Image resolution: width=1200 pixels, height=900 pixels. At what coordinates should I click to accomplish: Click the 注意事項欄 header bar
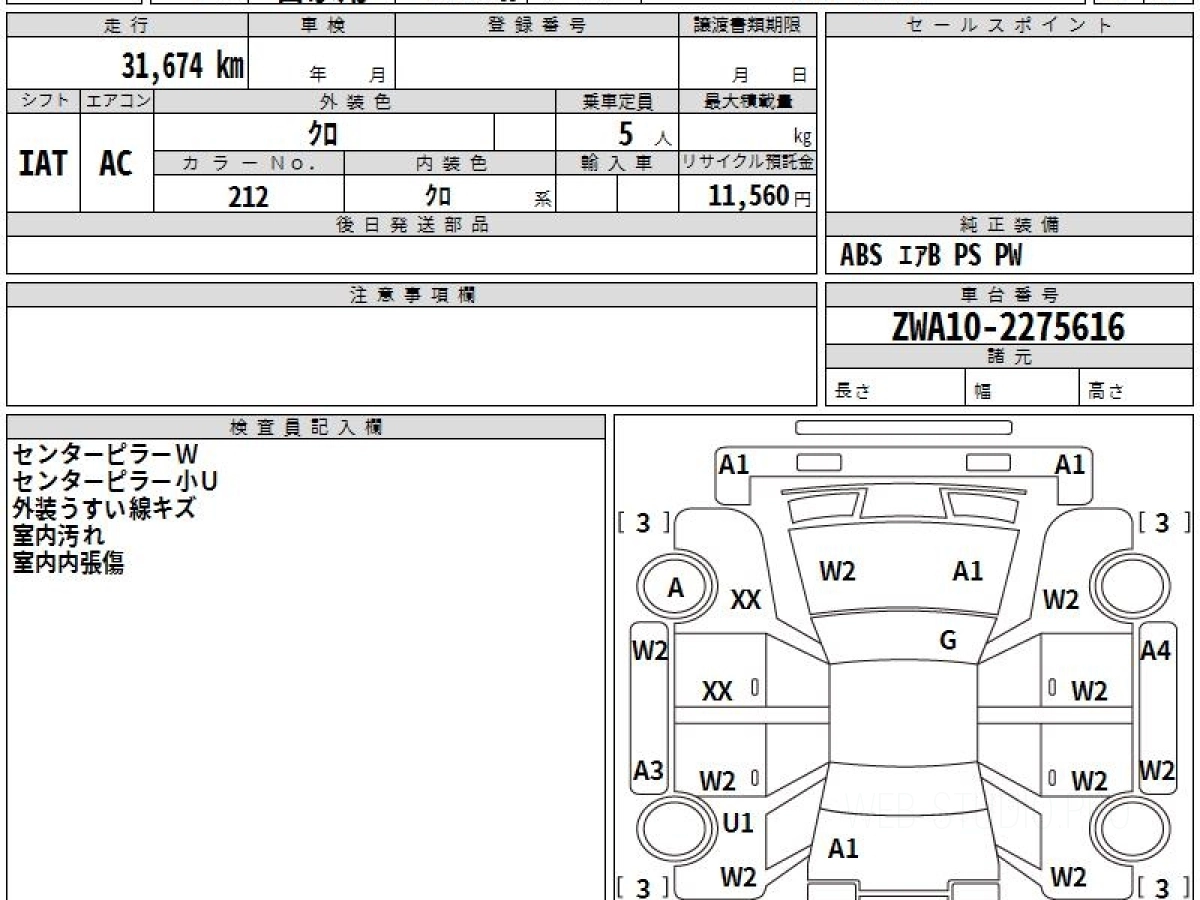[412, 295]
